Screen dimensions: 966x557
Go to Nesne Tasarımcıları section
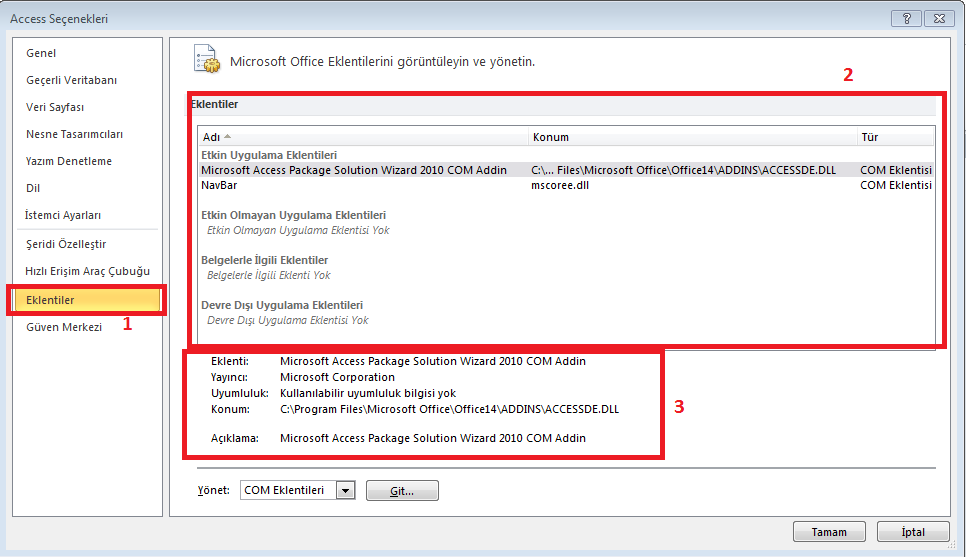point(75,134)
